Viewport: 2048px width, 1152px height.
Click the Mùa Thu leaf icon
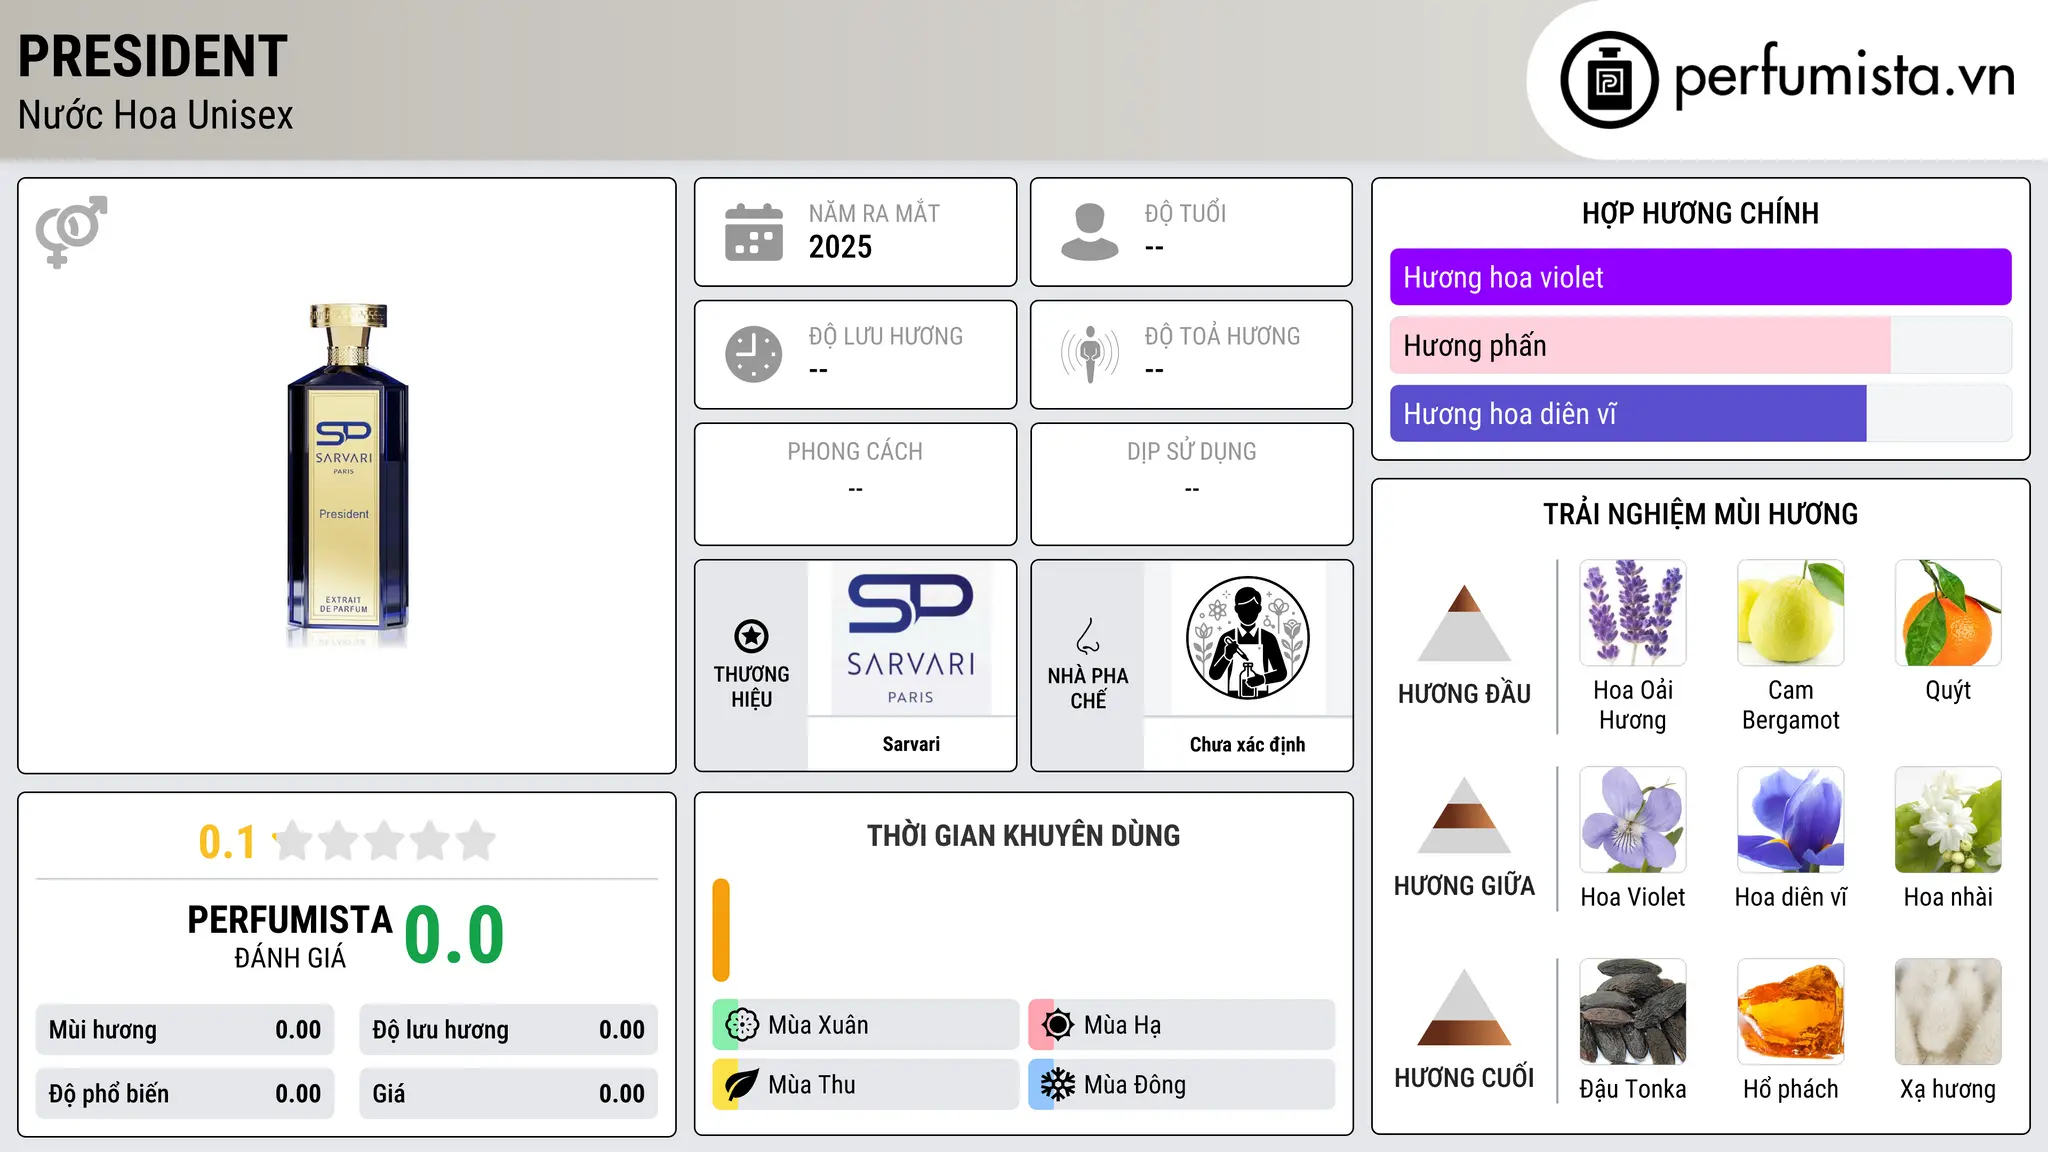[742, 1085]
